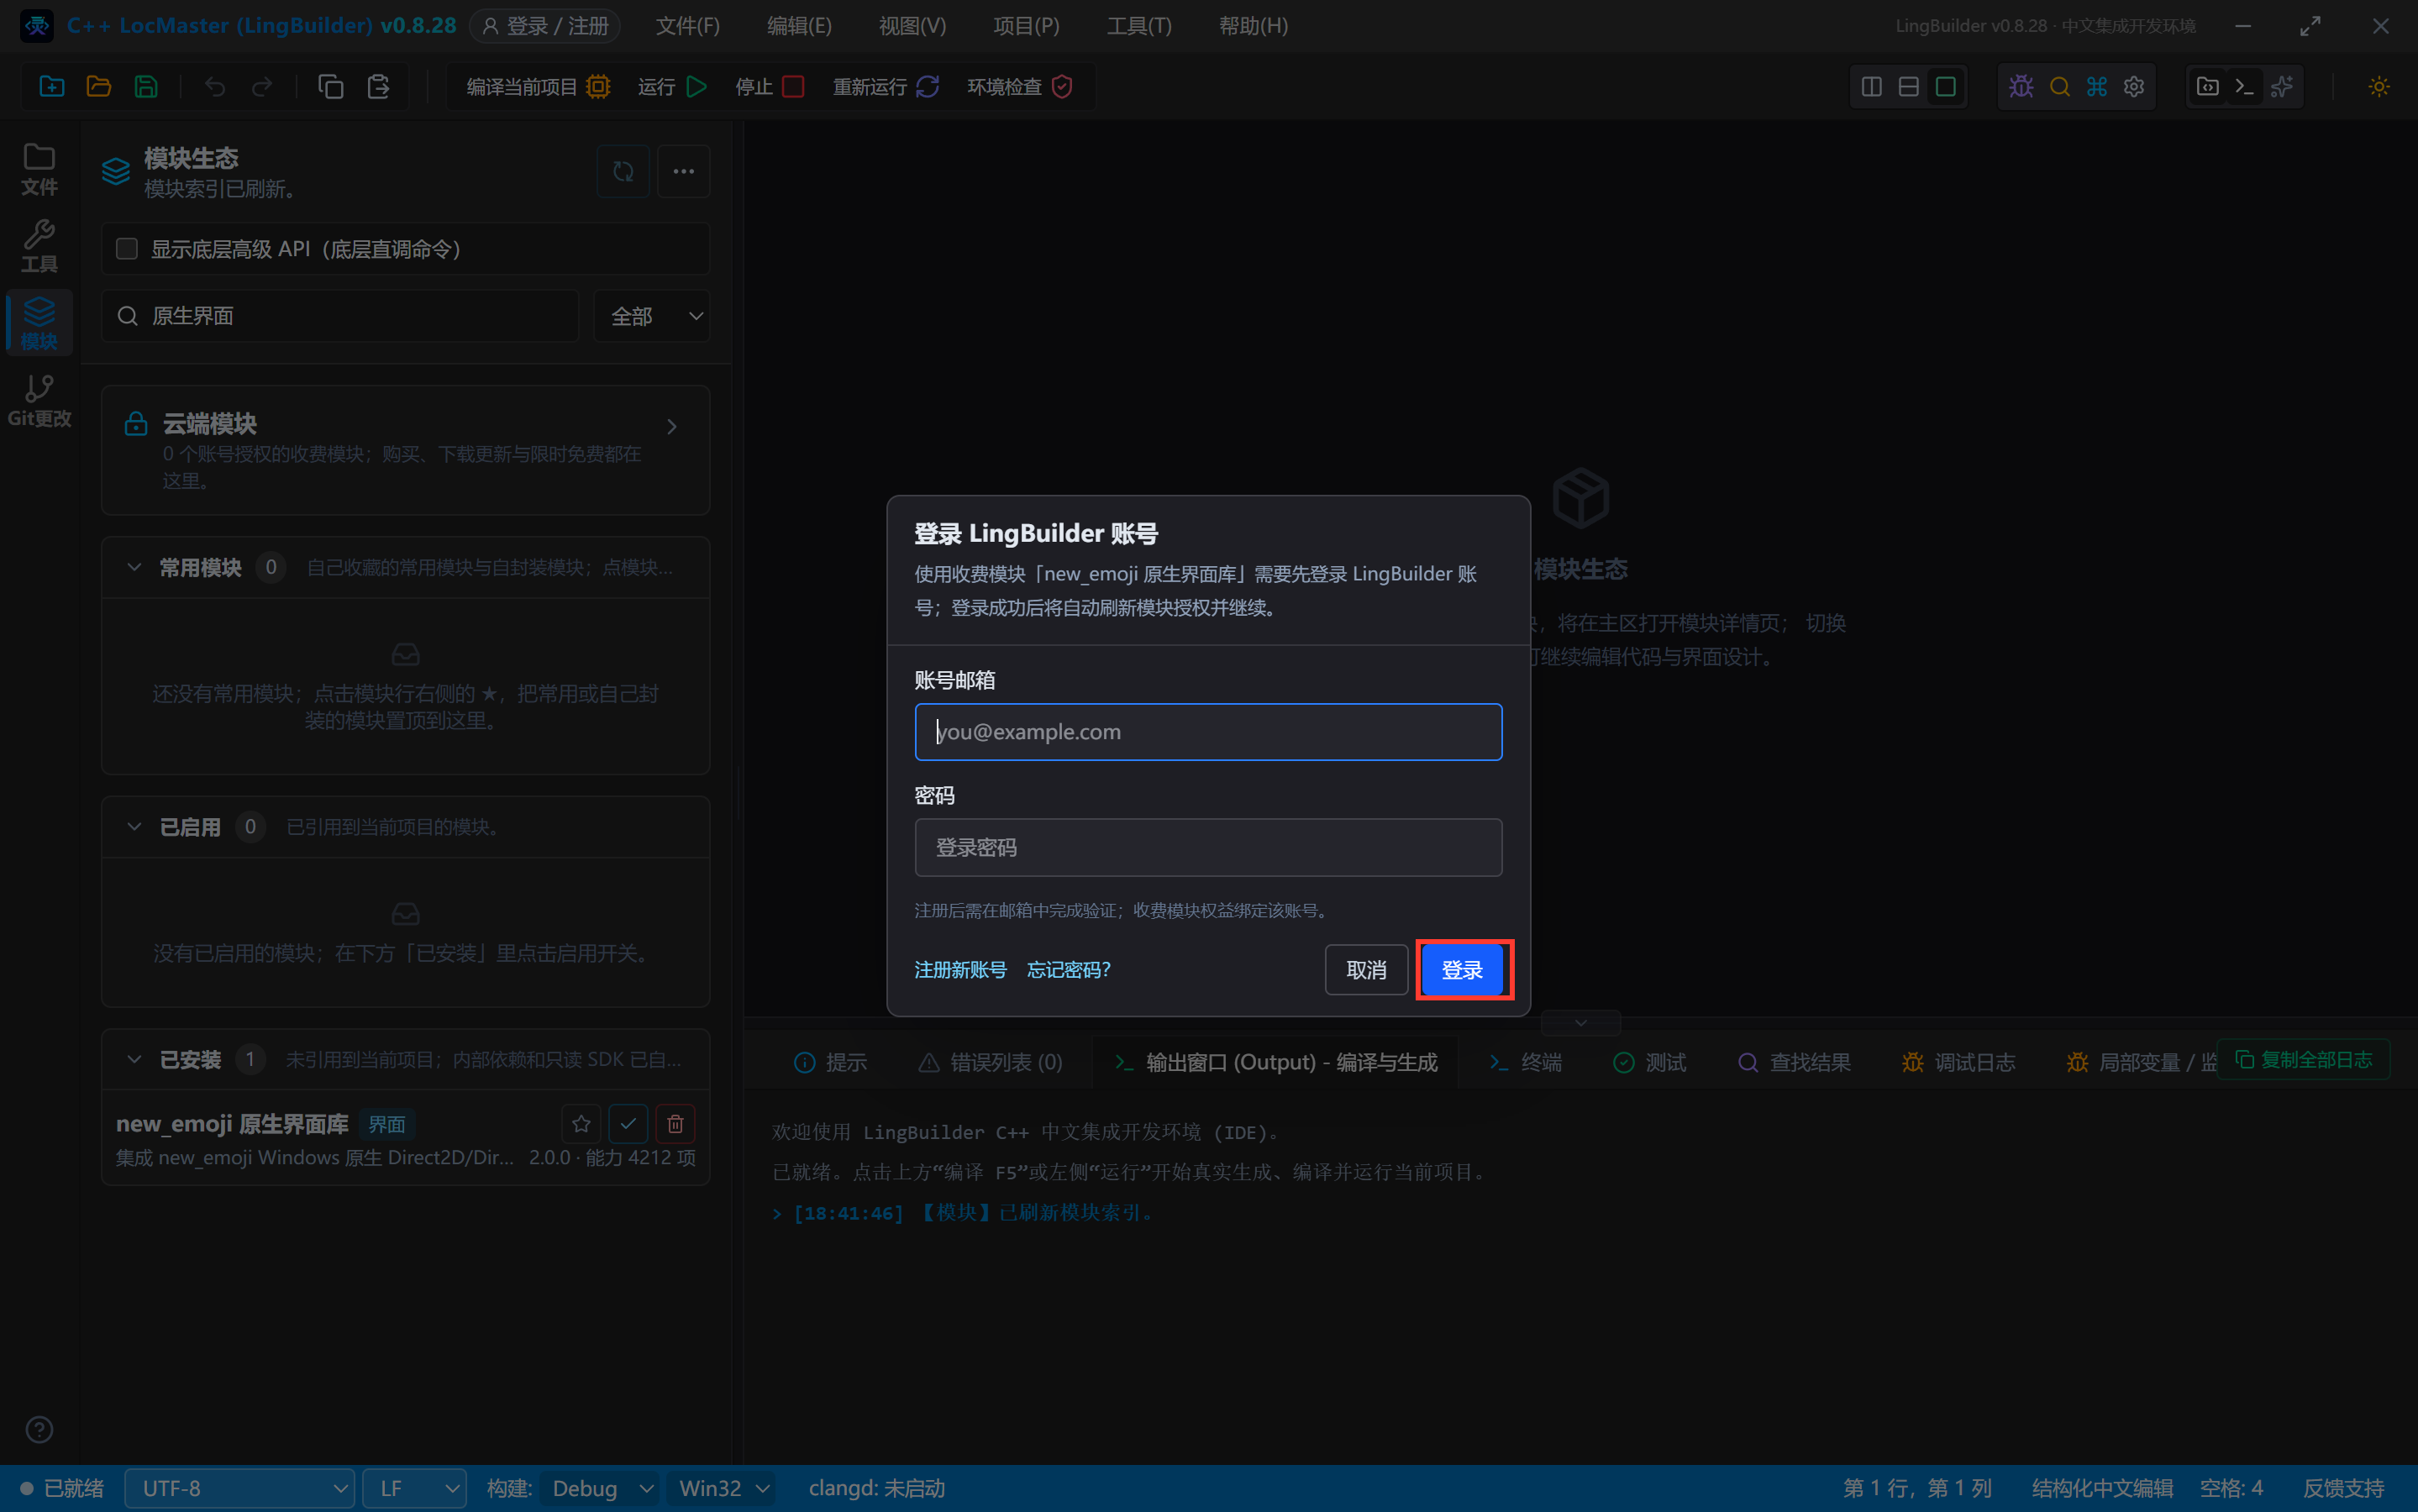This screenshot has width=2418, height=1512.
Task: Select the vertical split layout toggle
Action: tap(1871, 87)
